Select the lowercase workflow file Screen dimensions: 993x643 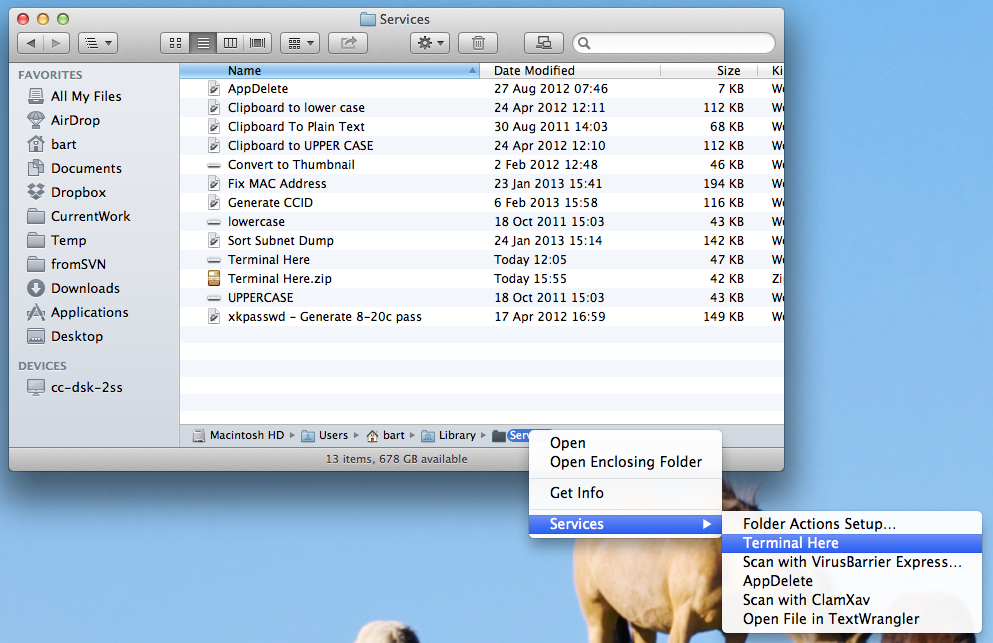[x=256, y=222]
